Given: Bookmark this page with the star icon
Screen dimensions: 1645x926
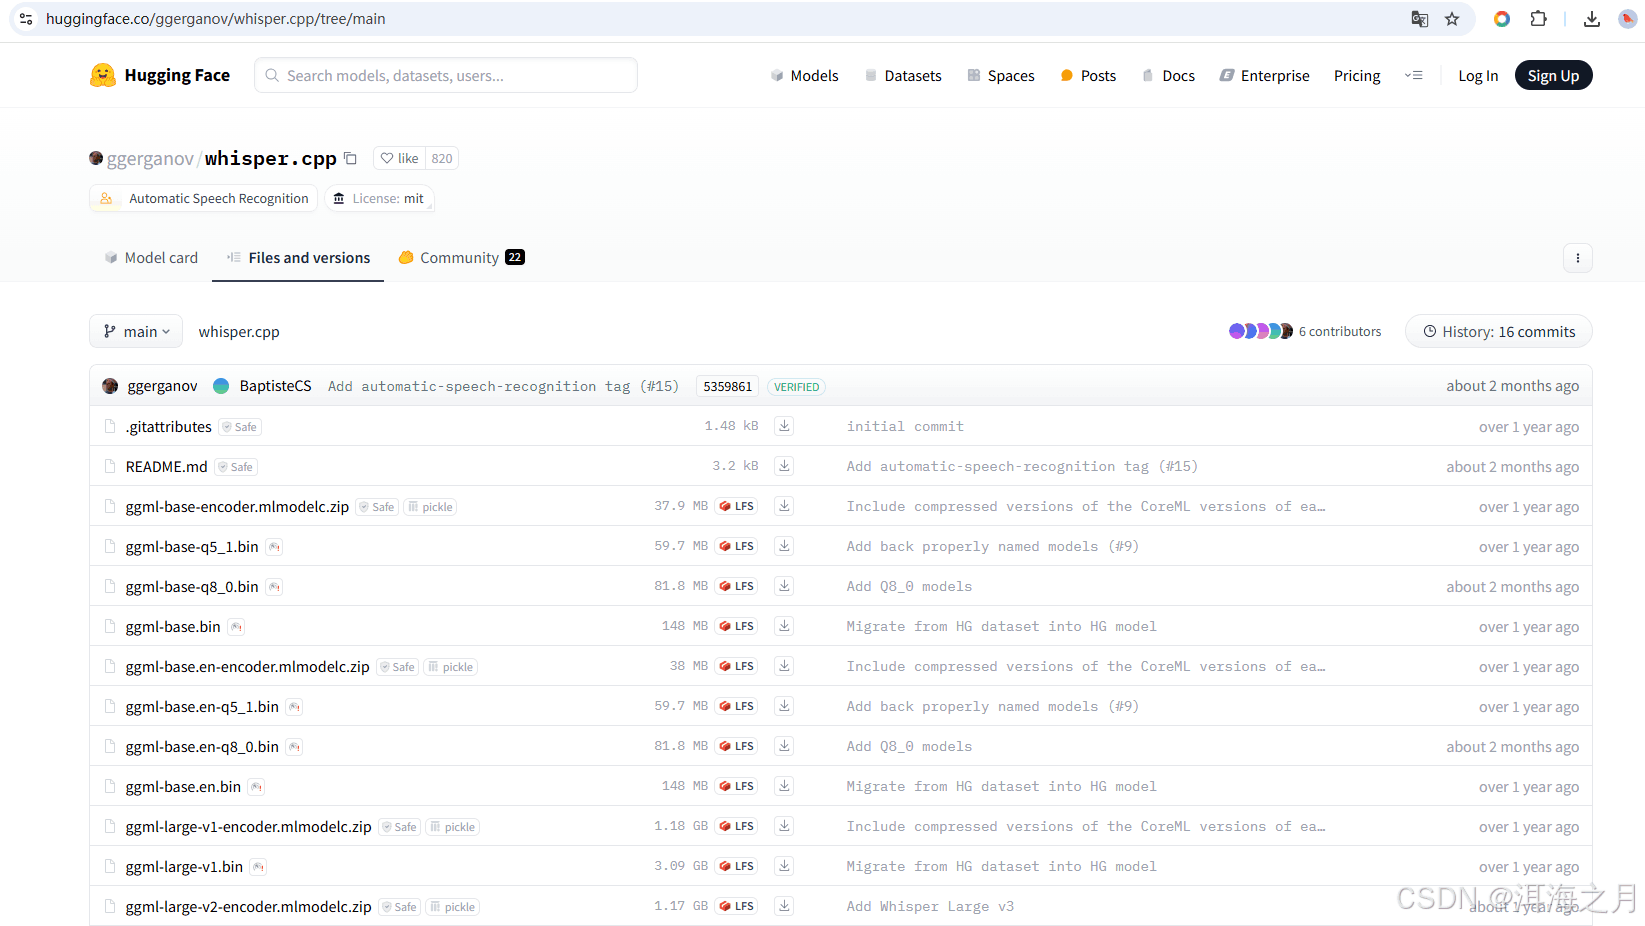Looking at the screenshot, I should [x=1452, y=19].
